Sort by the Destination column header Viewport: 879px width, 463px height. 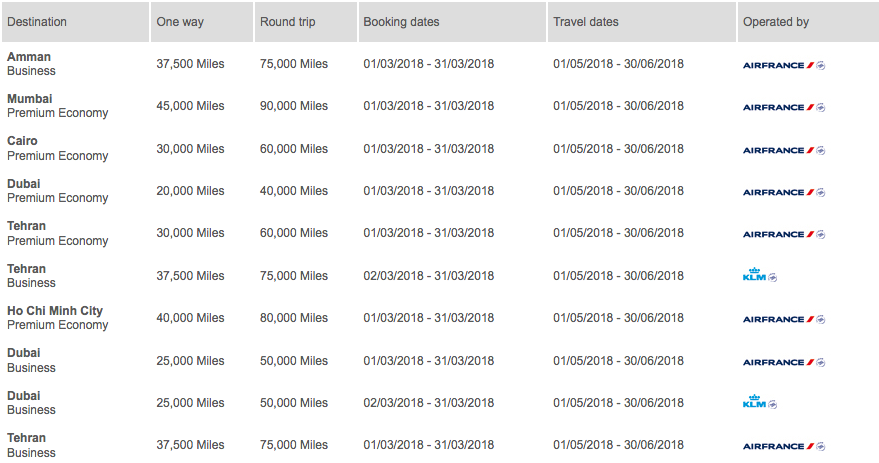pos(37,22)
